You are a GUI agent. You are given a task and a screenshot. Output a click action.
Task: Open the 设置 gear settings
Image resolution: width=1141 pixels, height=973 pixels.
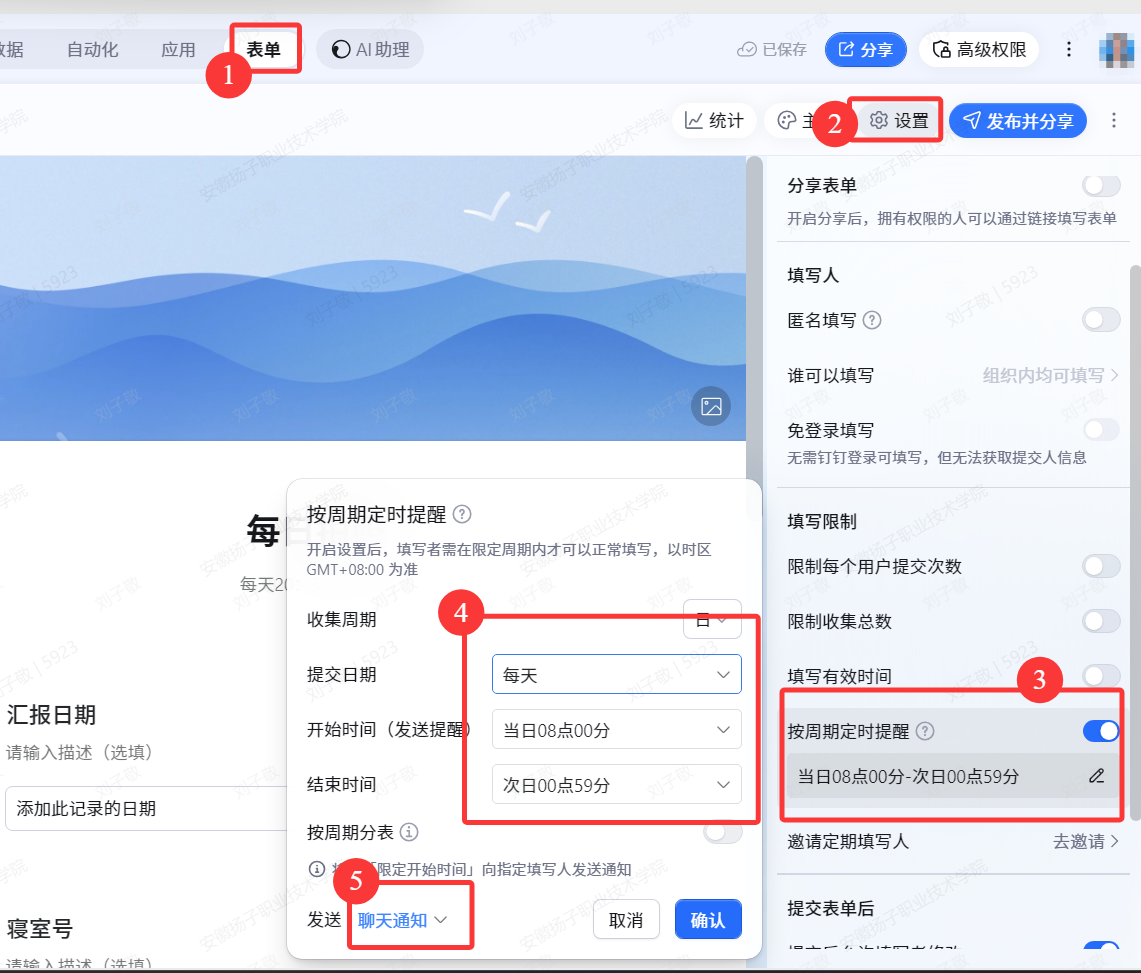coord(899,120)
